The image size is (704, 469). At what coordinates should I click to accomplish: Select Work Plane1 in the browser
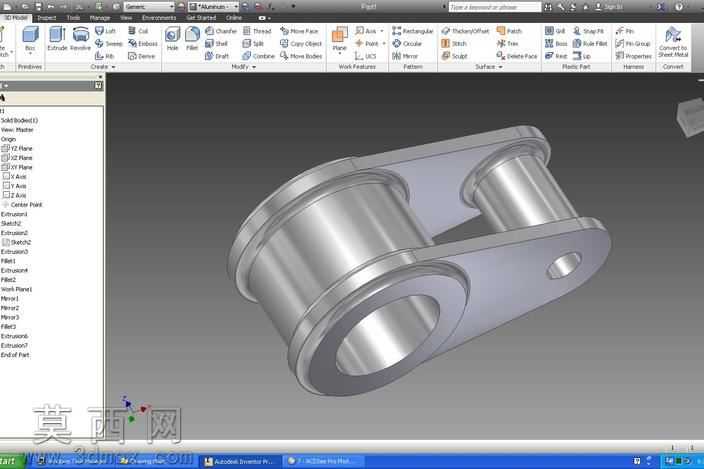coord(17,289)
